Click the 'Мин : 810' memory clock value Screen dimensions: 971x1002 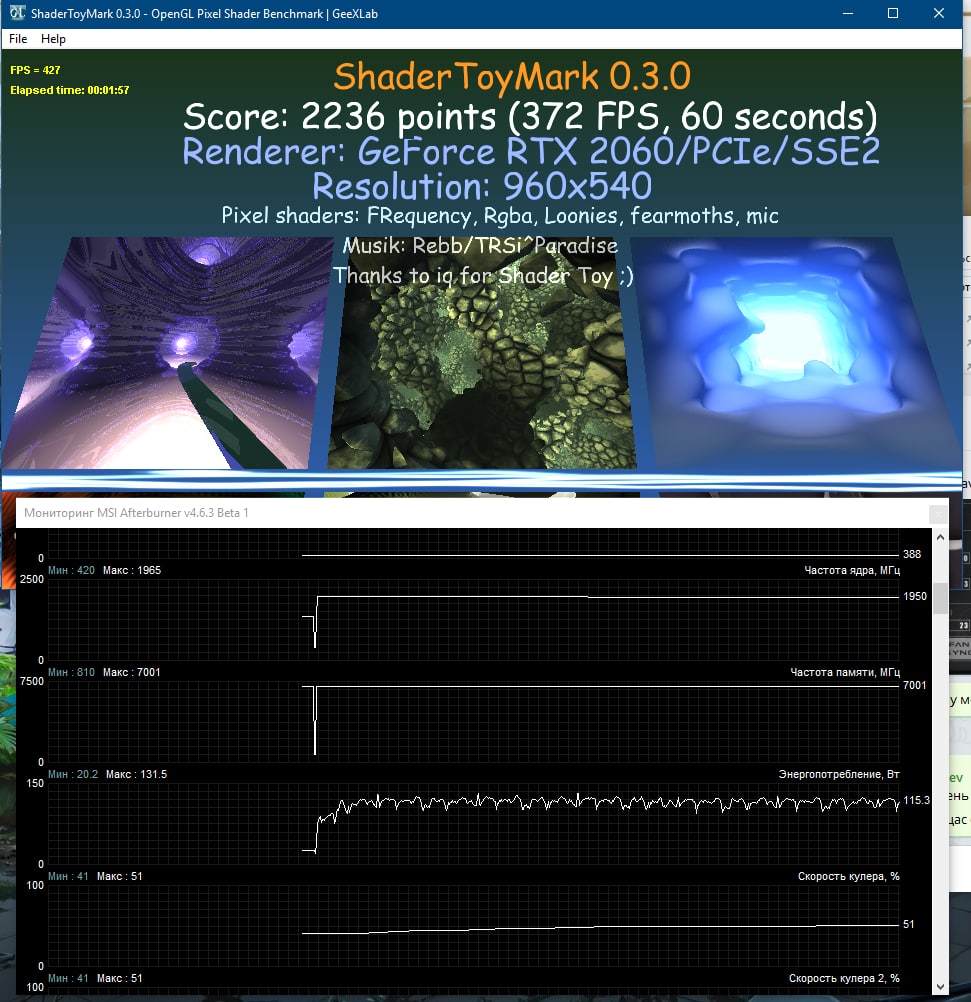pyautogui.click(x=71, y=672)
